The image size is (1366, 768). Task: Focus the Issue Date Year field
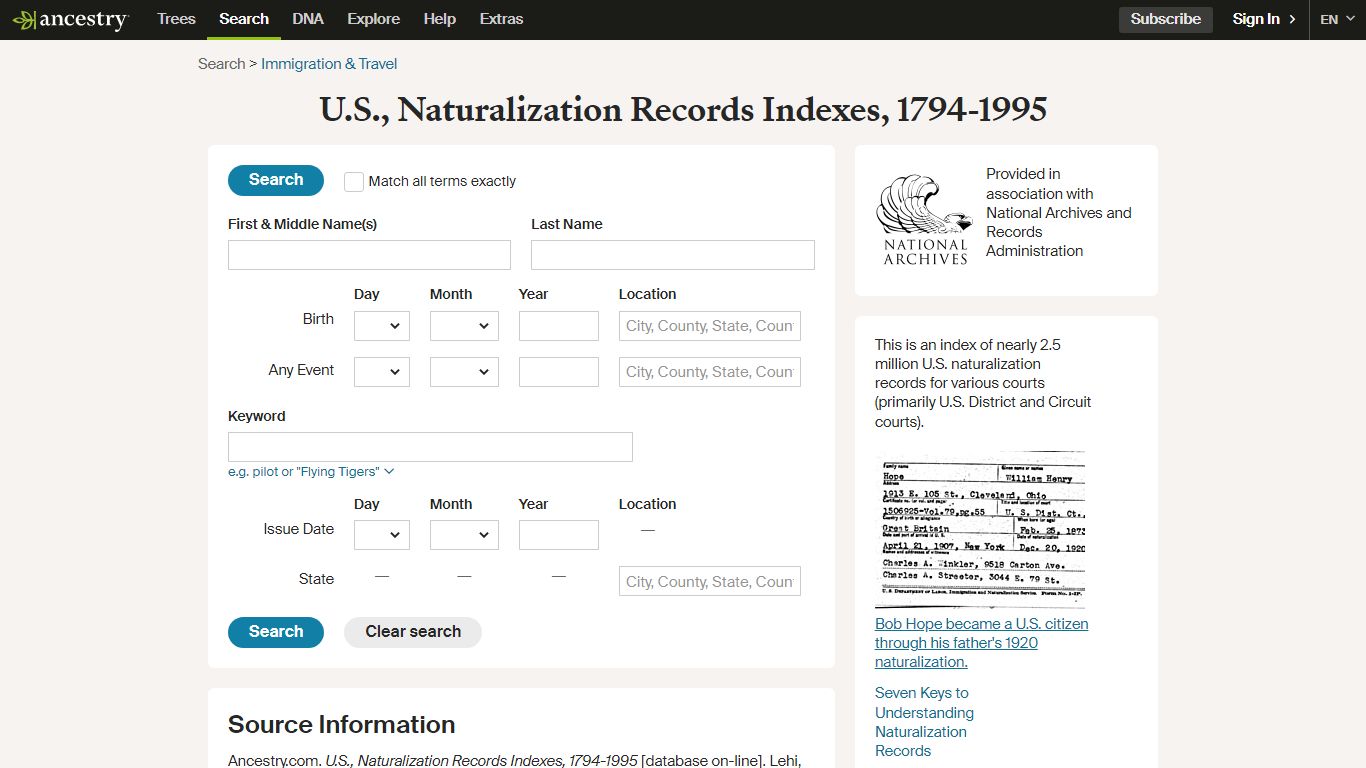click(559, 535)
